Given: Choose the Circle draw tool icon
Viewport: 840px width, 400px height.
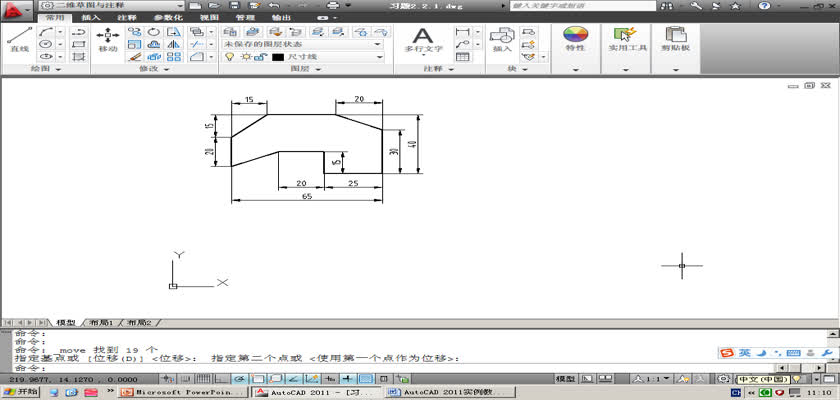Looking at the screenshot, I should pyautogui.click(x=46, y=44).
